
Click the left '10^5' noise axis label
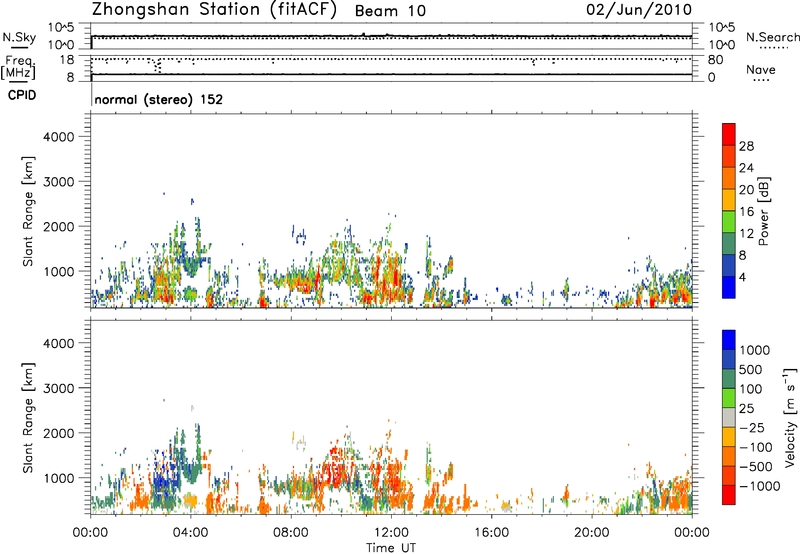pyautogui.click(x=60, y=28)
